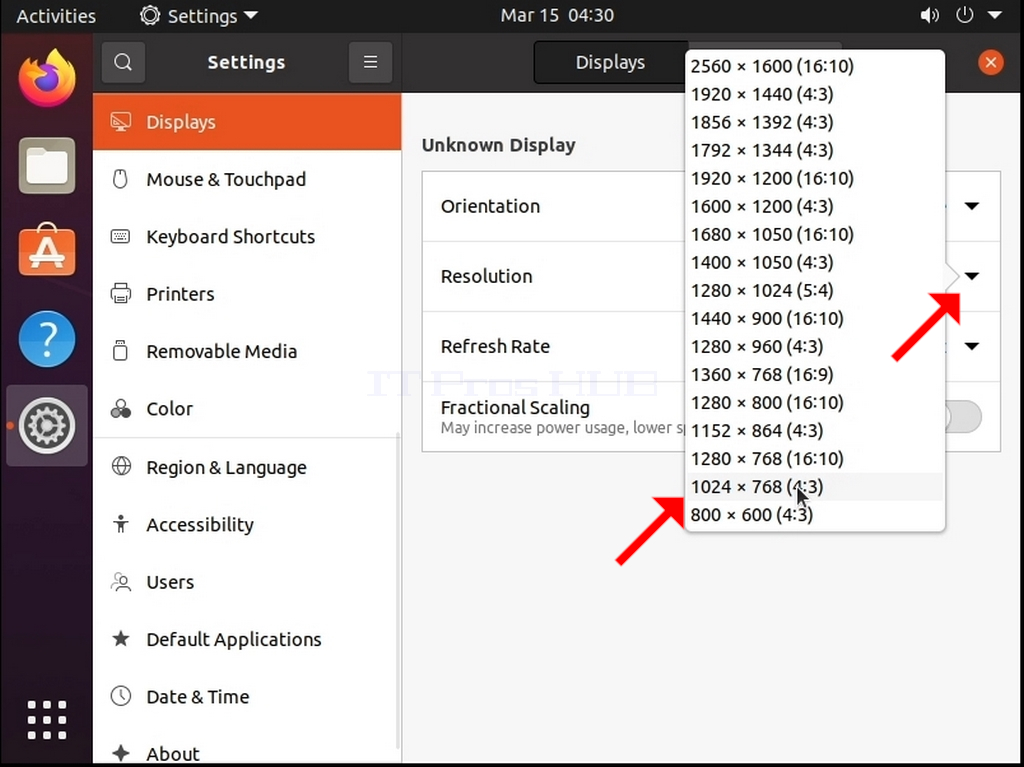The image size is (1024, 767).
Task: Open the clock showing Mar 15 04:30
Action: pos(557,15)
